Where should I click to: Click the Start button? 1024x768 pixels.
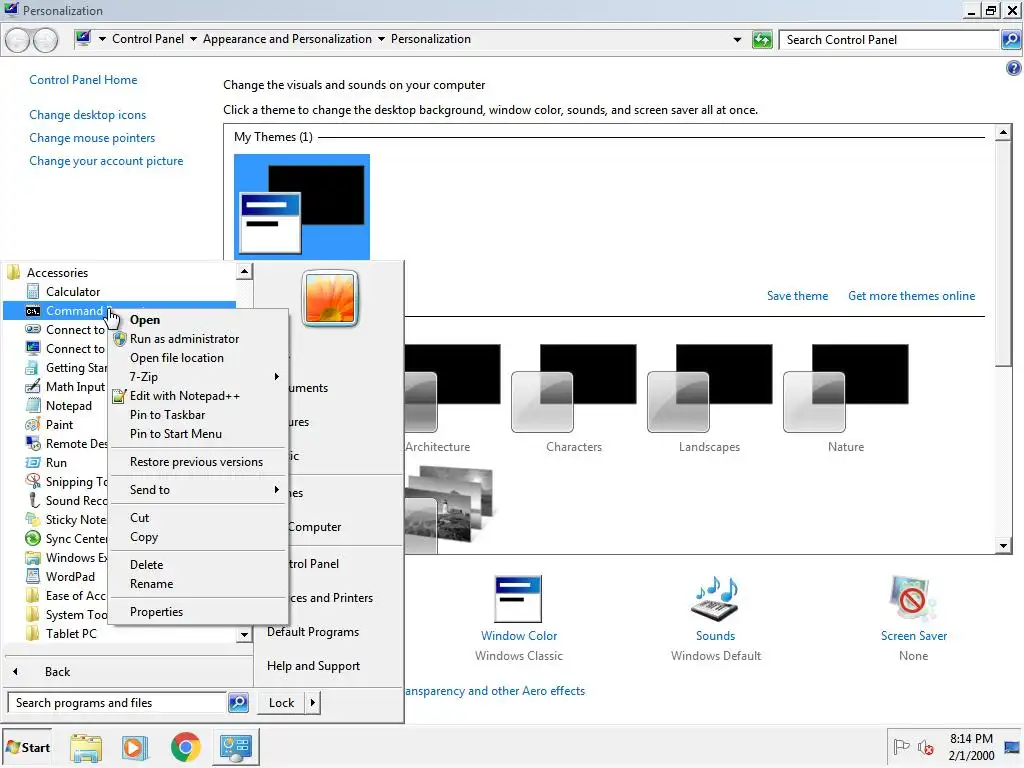coord(27,747)
